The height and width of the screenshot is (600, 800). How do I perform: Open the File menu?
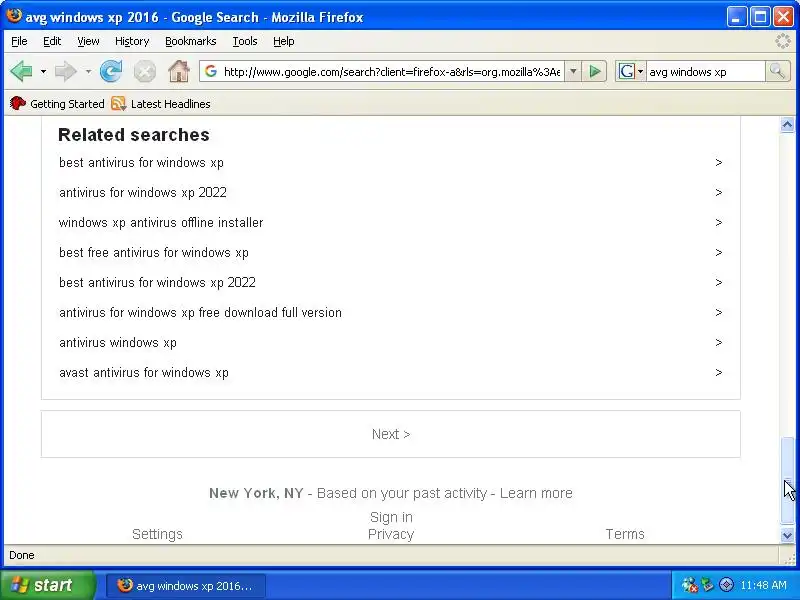[19, 41]
